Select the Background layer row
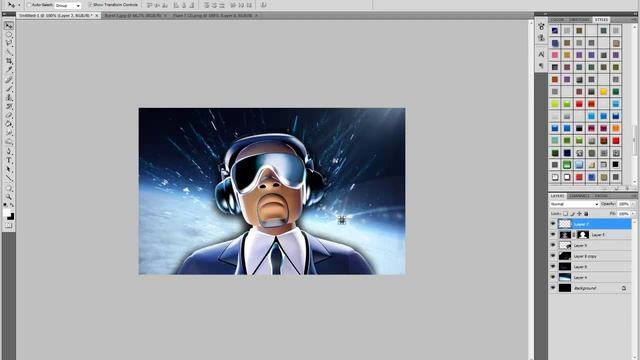640x360 pixels. click(x=590, y=288)
